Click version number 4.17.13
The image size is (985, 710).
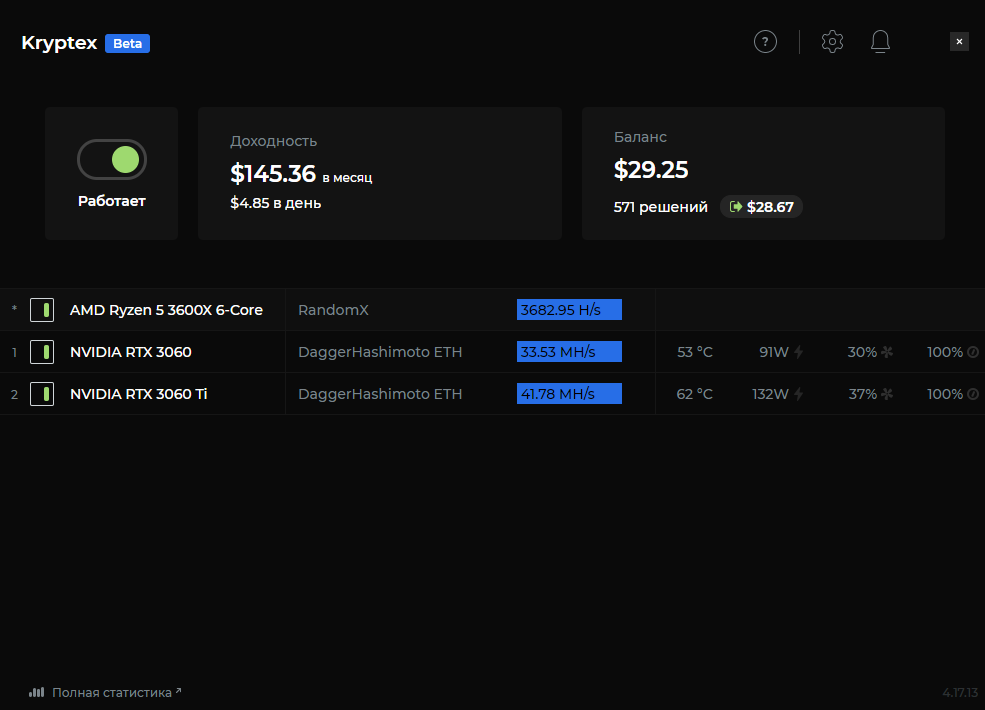point(960,692)
